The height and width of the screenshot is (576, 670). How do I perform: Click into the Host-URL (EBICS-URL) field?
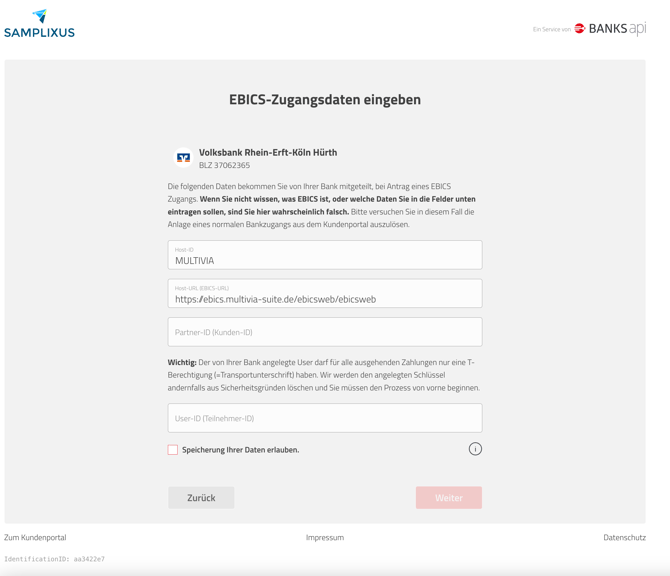(x=324, y=294)
